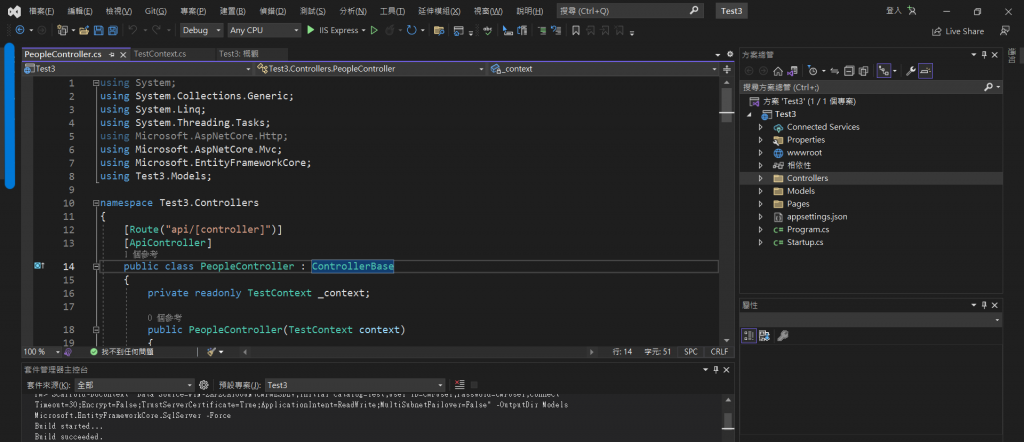Click the package manager settings gear icon

203,385
